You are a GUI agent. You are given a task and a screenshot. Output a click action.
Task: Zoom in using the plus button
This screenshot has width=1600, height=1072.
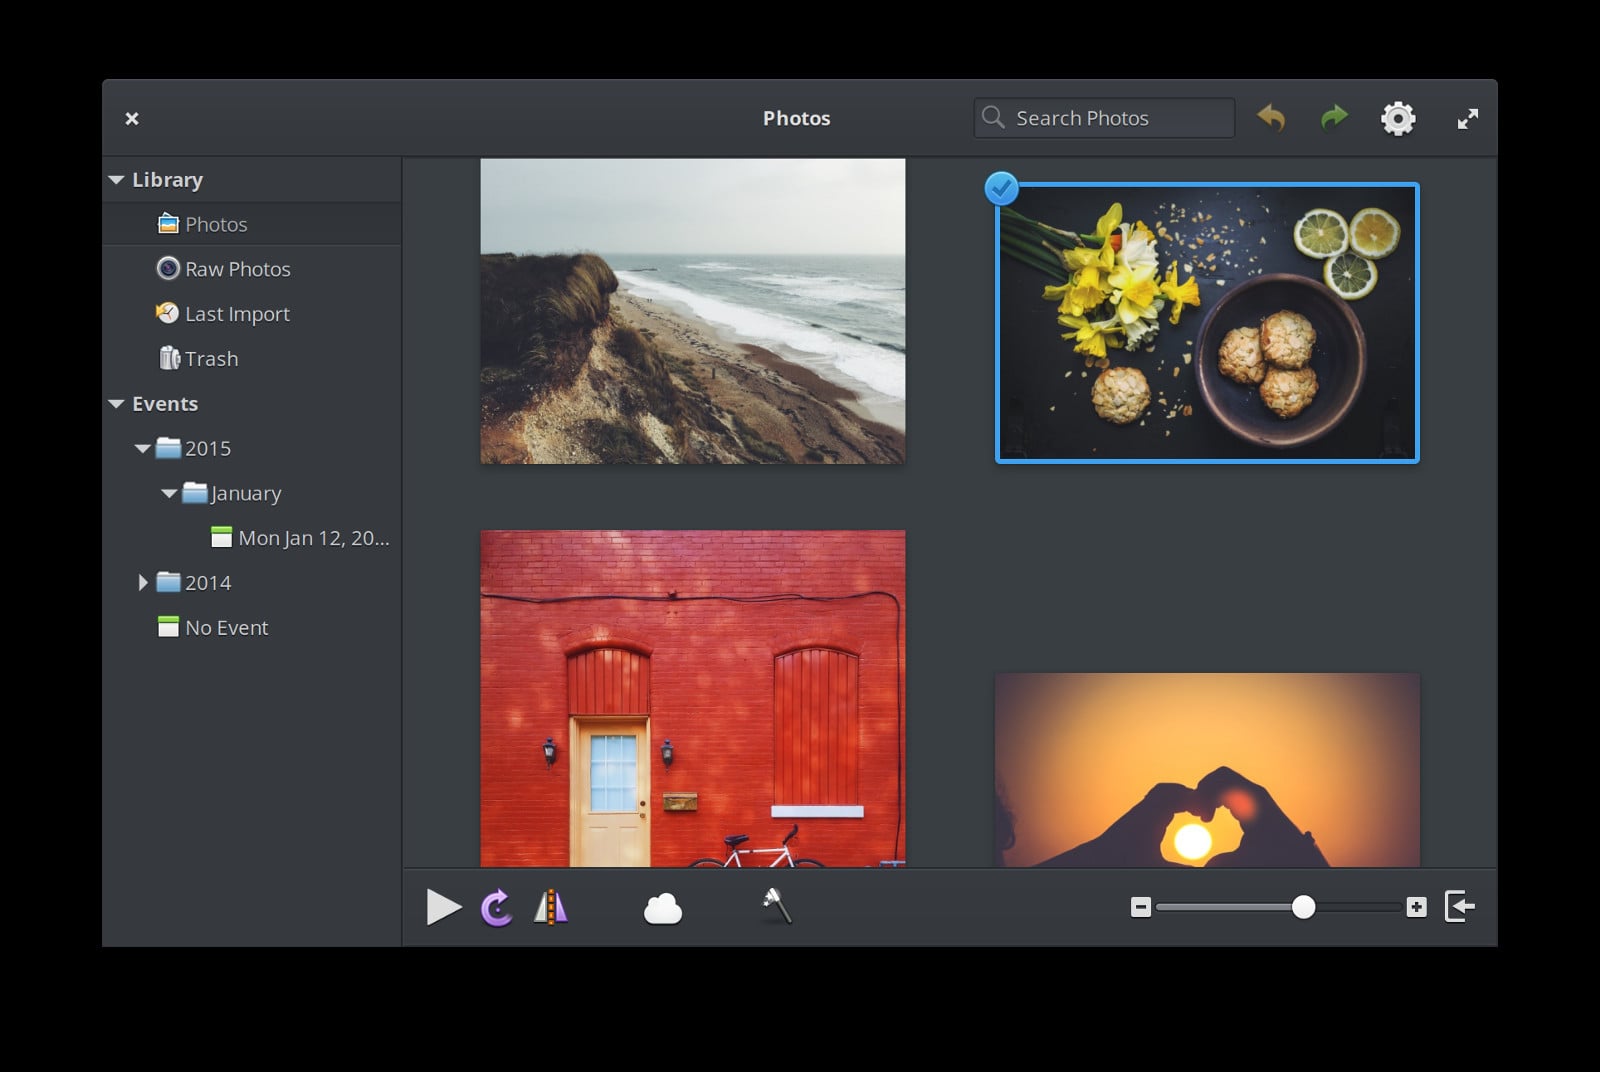click(1416, 907)
